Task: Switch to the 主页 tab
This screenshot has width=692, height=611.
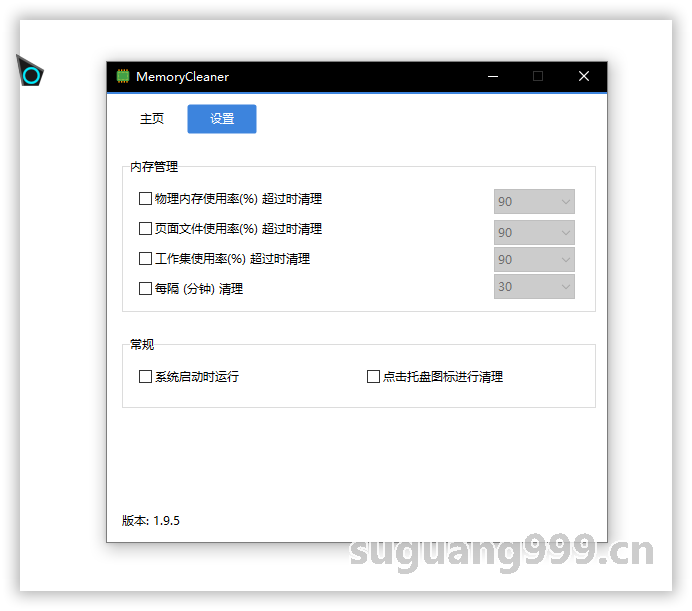Action: point(152,119)
